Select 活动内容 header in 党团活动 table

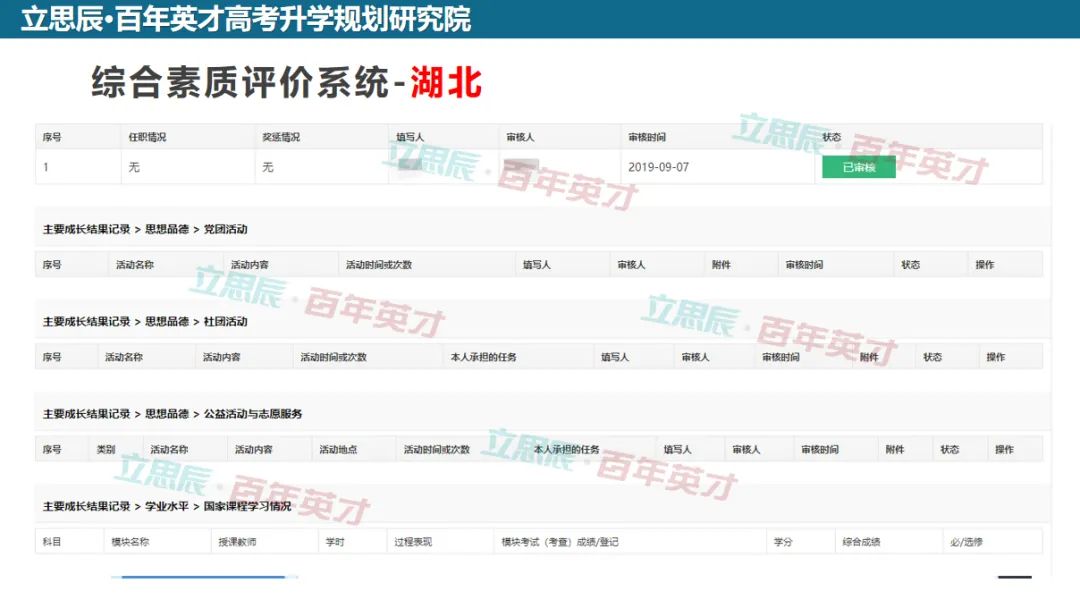(x=249, y=265)
